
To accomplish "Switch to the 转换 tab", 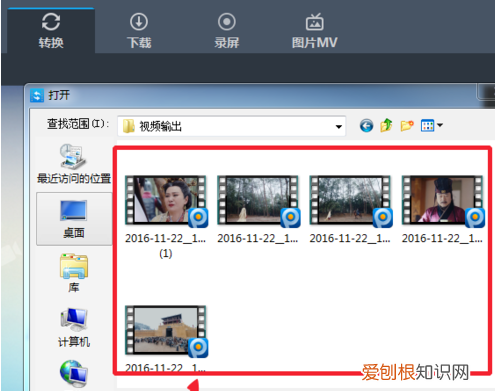I will (51, 31).
